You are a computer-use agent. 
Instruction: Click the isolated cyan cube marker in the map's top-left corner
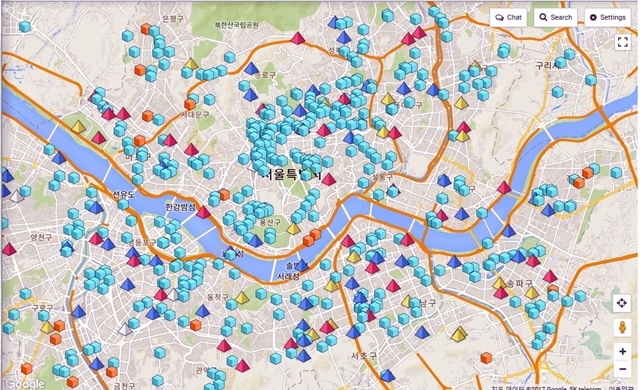tap(25, 27)
